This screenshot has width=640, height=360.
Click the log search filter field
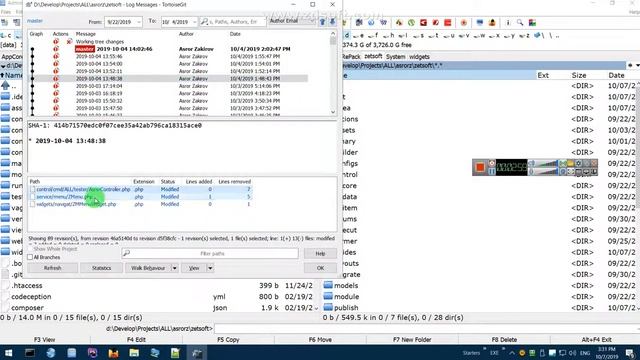(233, 22)
